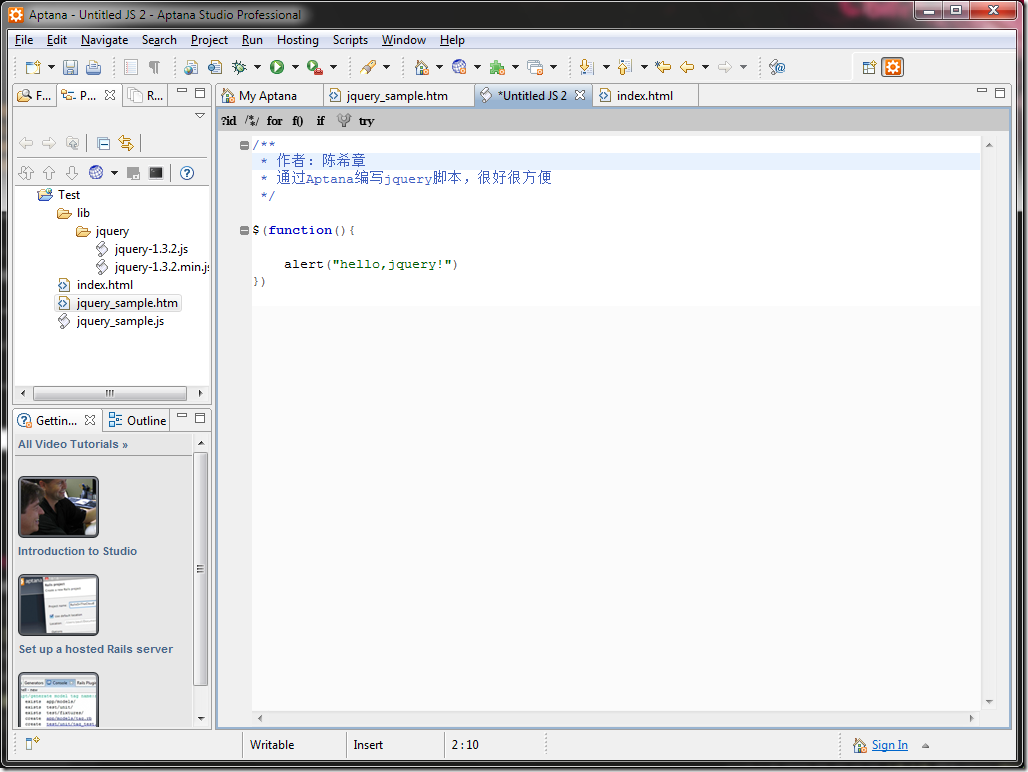Screen dimensions: 1028x772
Task: Click the Sign In link
Action: click(890, 745)
